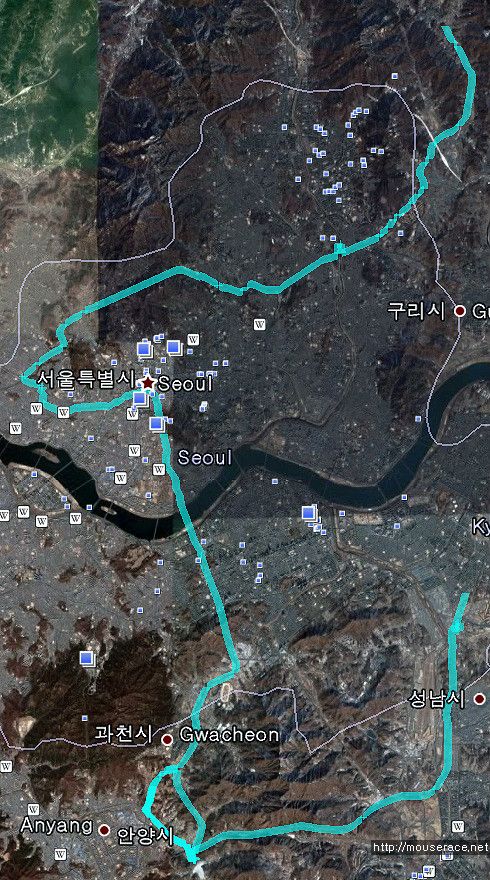Open the mouserace.net URL link
The width and height of the screenshot is (490, 880).
431,847
